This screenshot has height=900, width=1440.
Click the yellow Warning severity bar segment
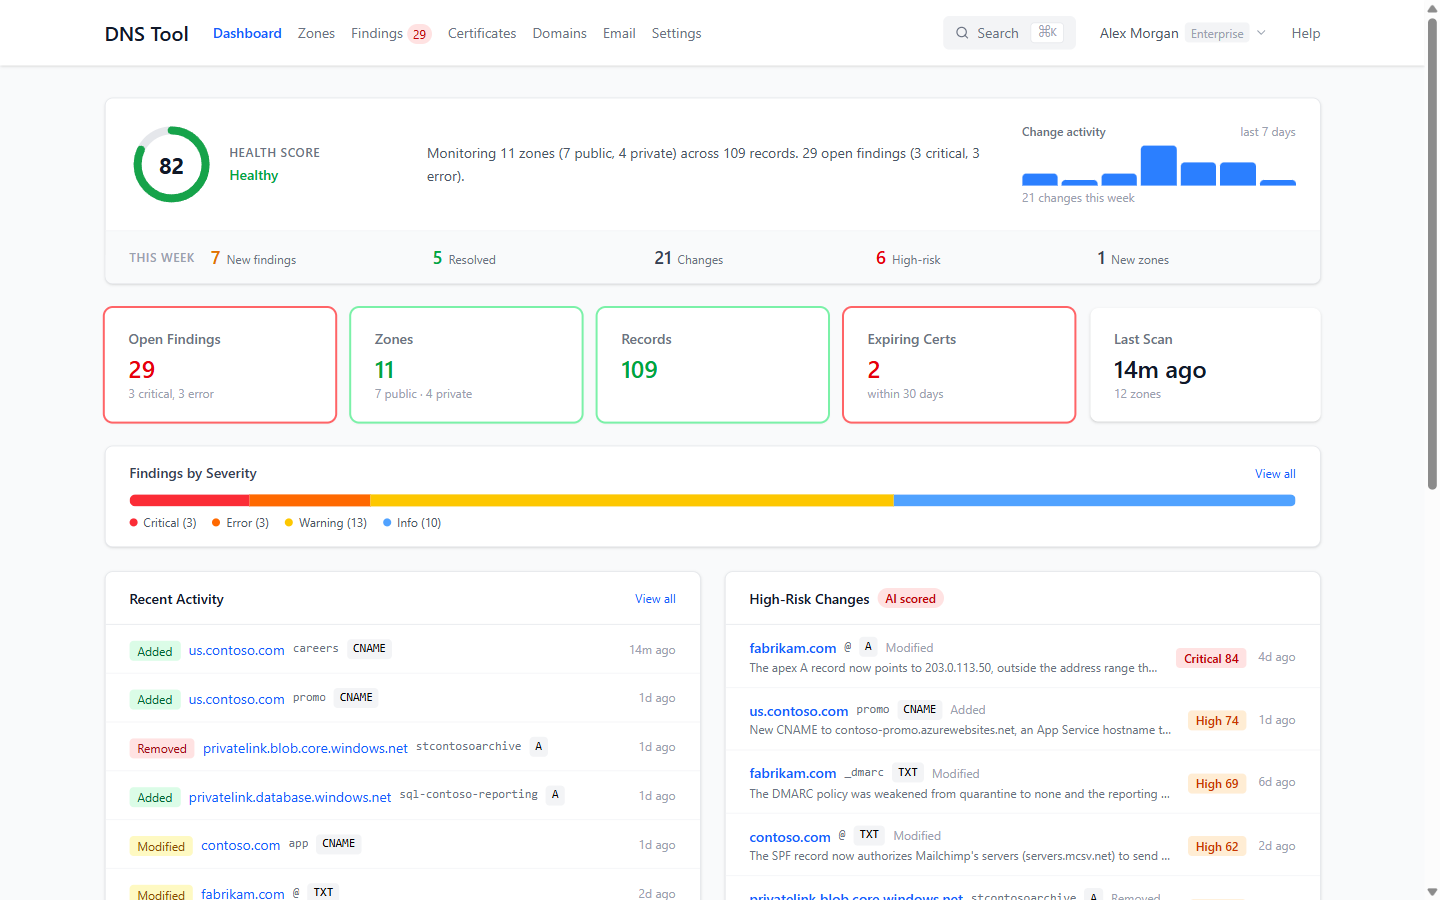click(631, 500)
